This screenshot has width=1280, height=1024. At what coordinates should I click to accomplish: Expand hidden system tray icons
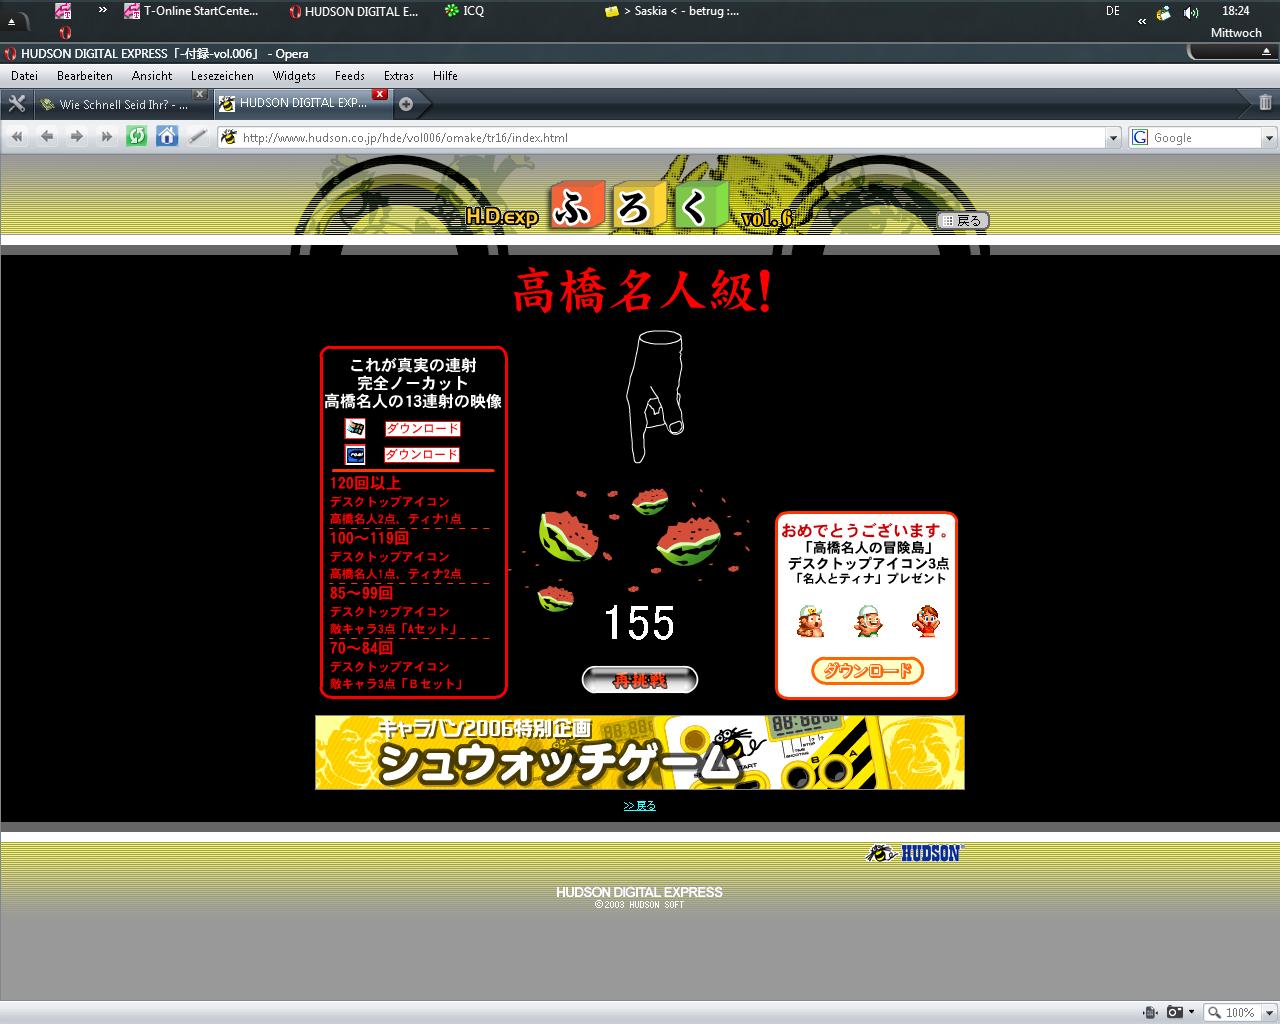tap(1142, 20)
